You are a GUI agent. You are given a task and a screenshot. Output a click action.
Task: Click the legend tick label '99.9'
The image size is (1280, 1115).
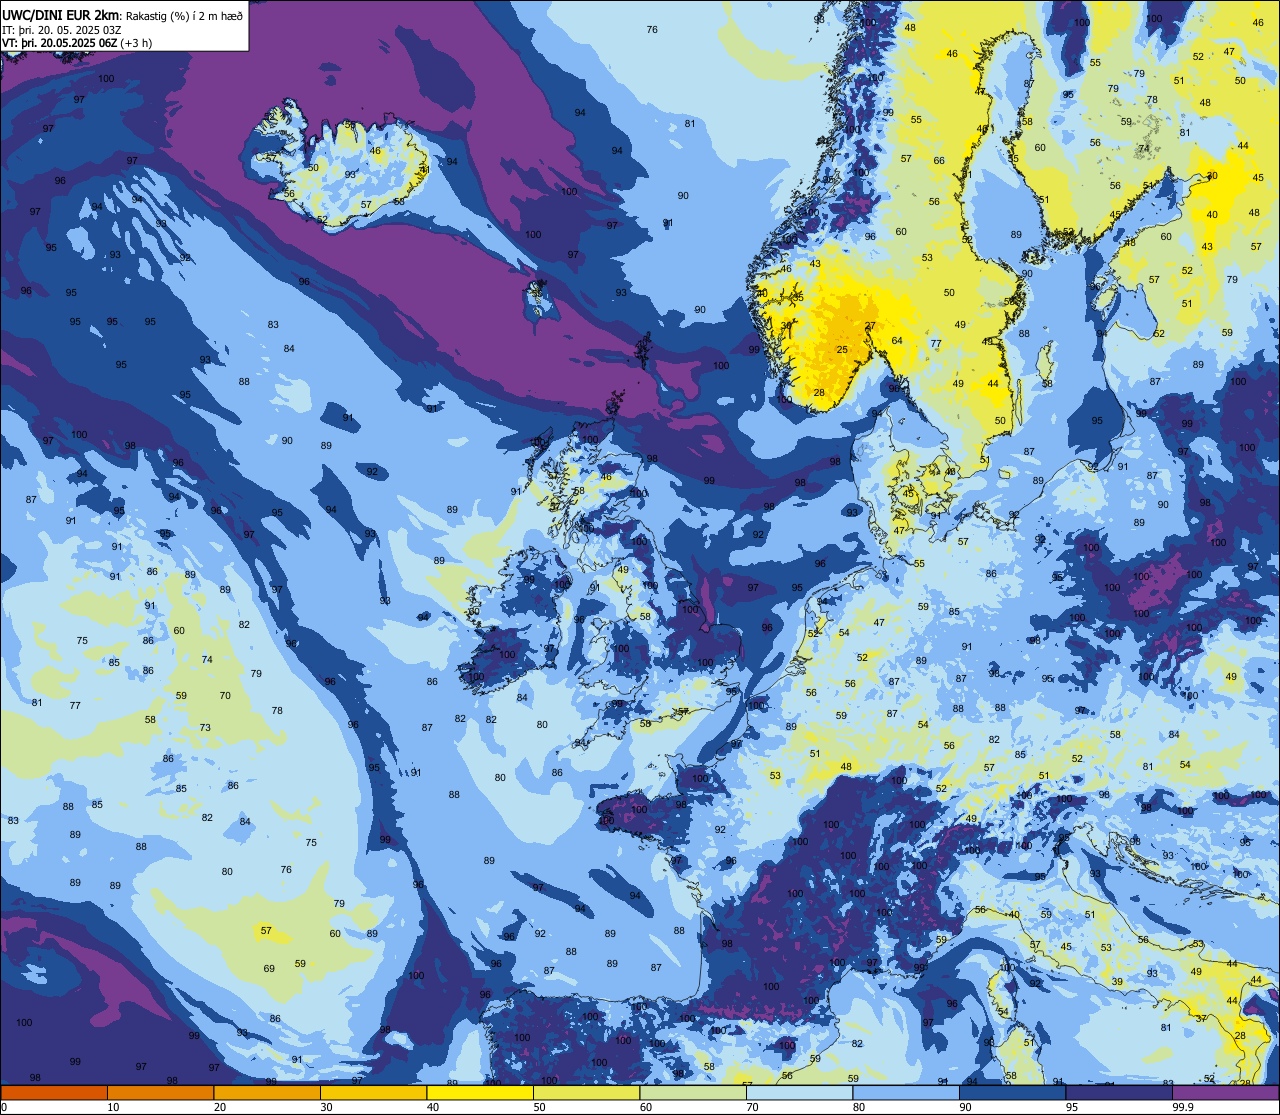(x=1183, y=1107)
